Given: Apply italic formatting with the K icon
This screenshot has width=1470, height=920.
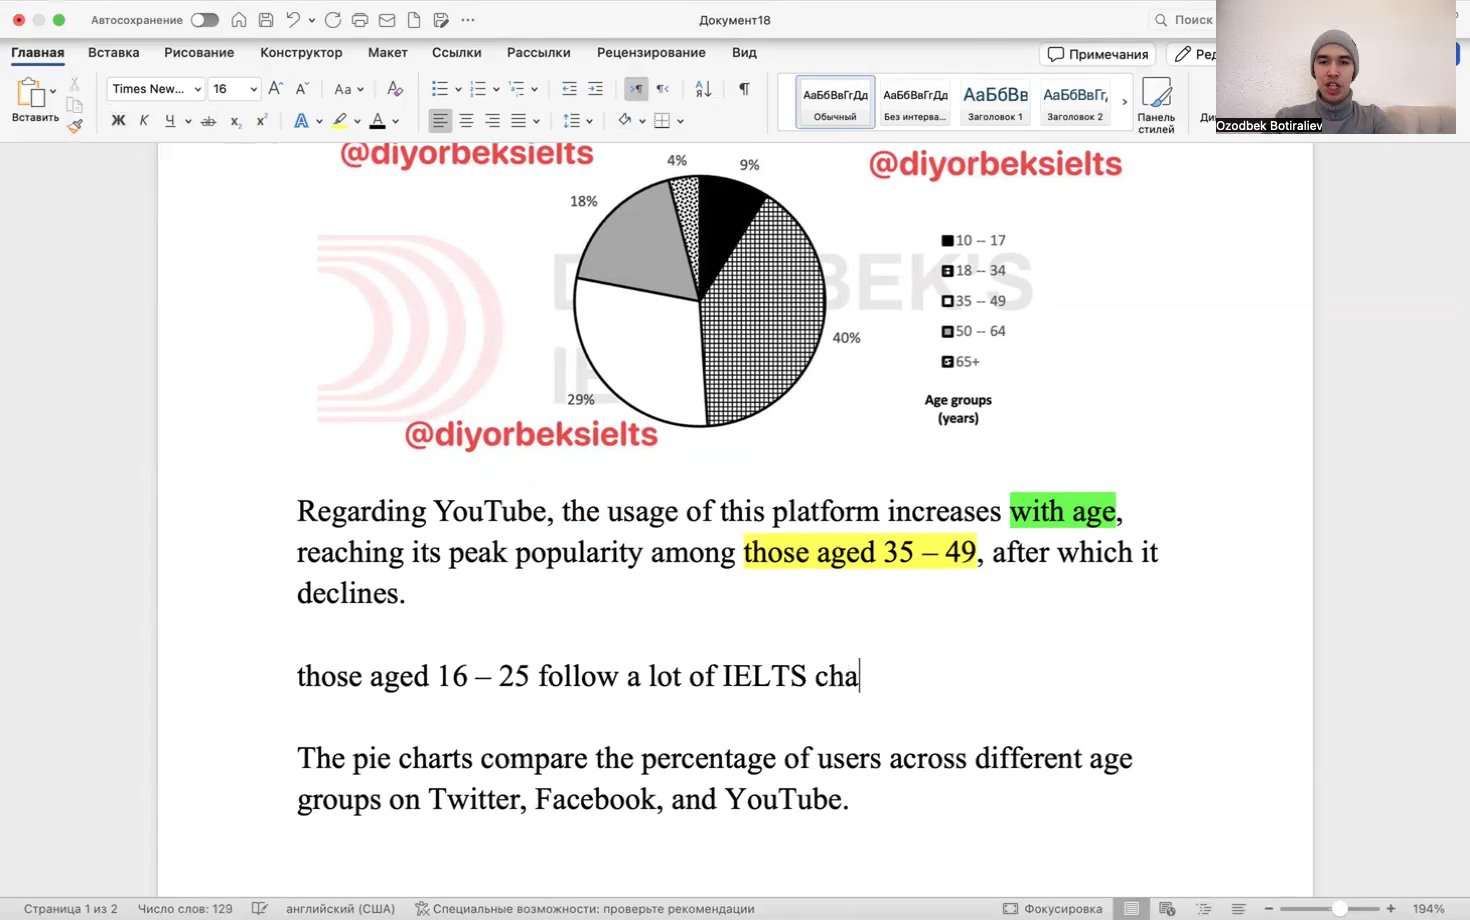Looking at the screenshot, I should pyautogui.click(x=144, y=121).
